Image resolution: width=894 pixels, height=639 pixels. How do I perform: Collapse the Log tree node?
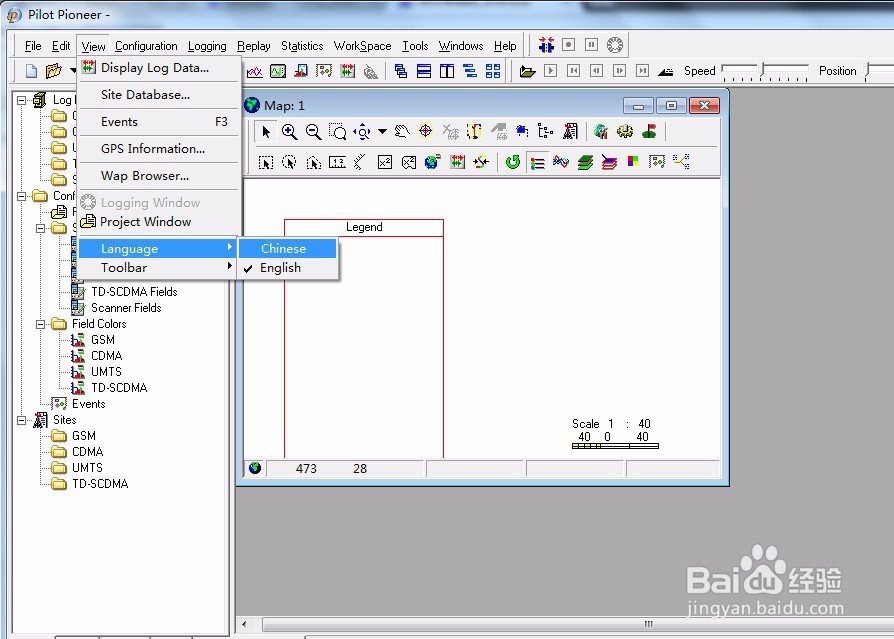coord(21,100)
